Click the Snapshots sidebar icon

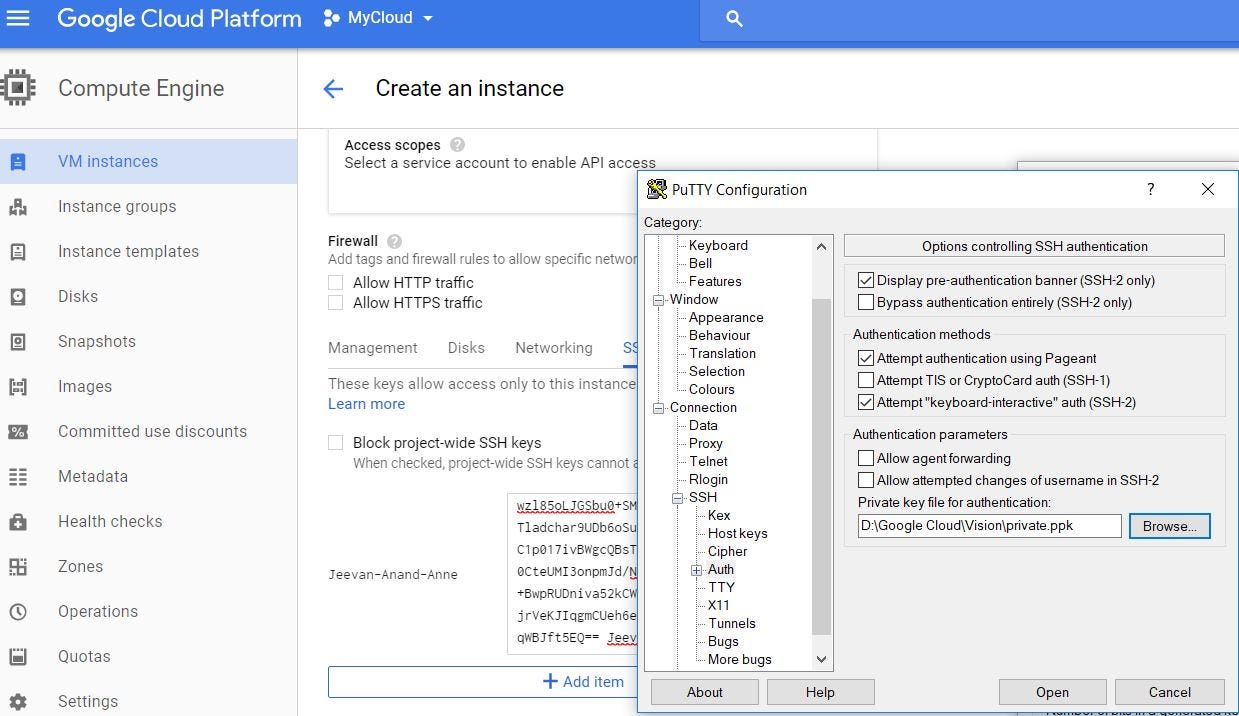(18, 342)
